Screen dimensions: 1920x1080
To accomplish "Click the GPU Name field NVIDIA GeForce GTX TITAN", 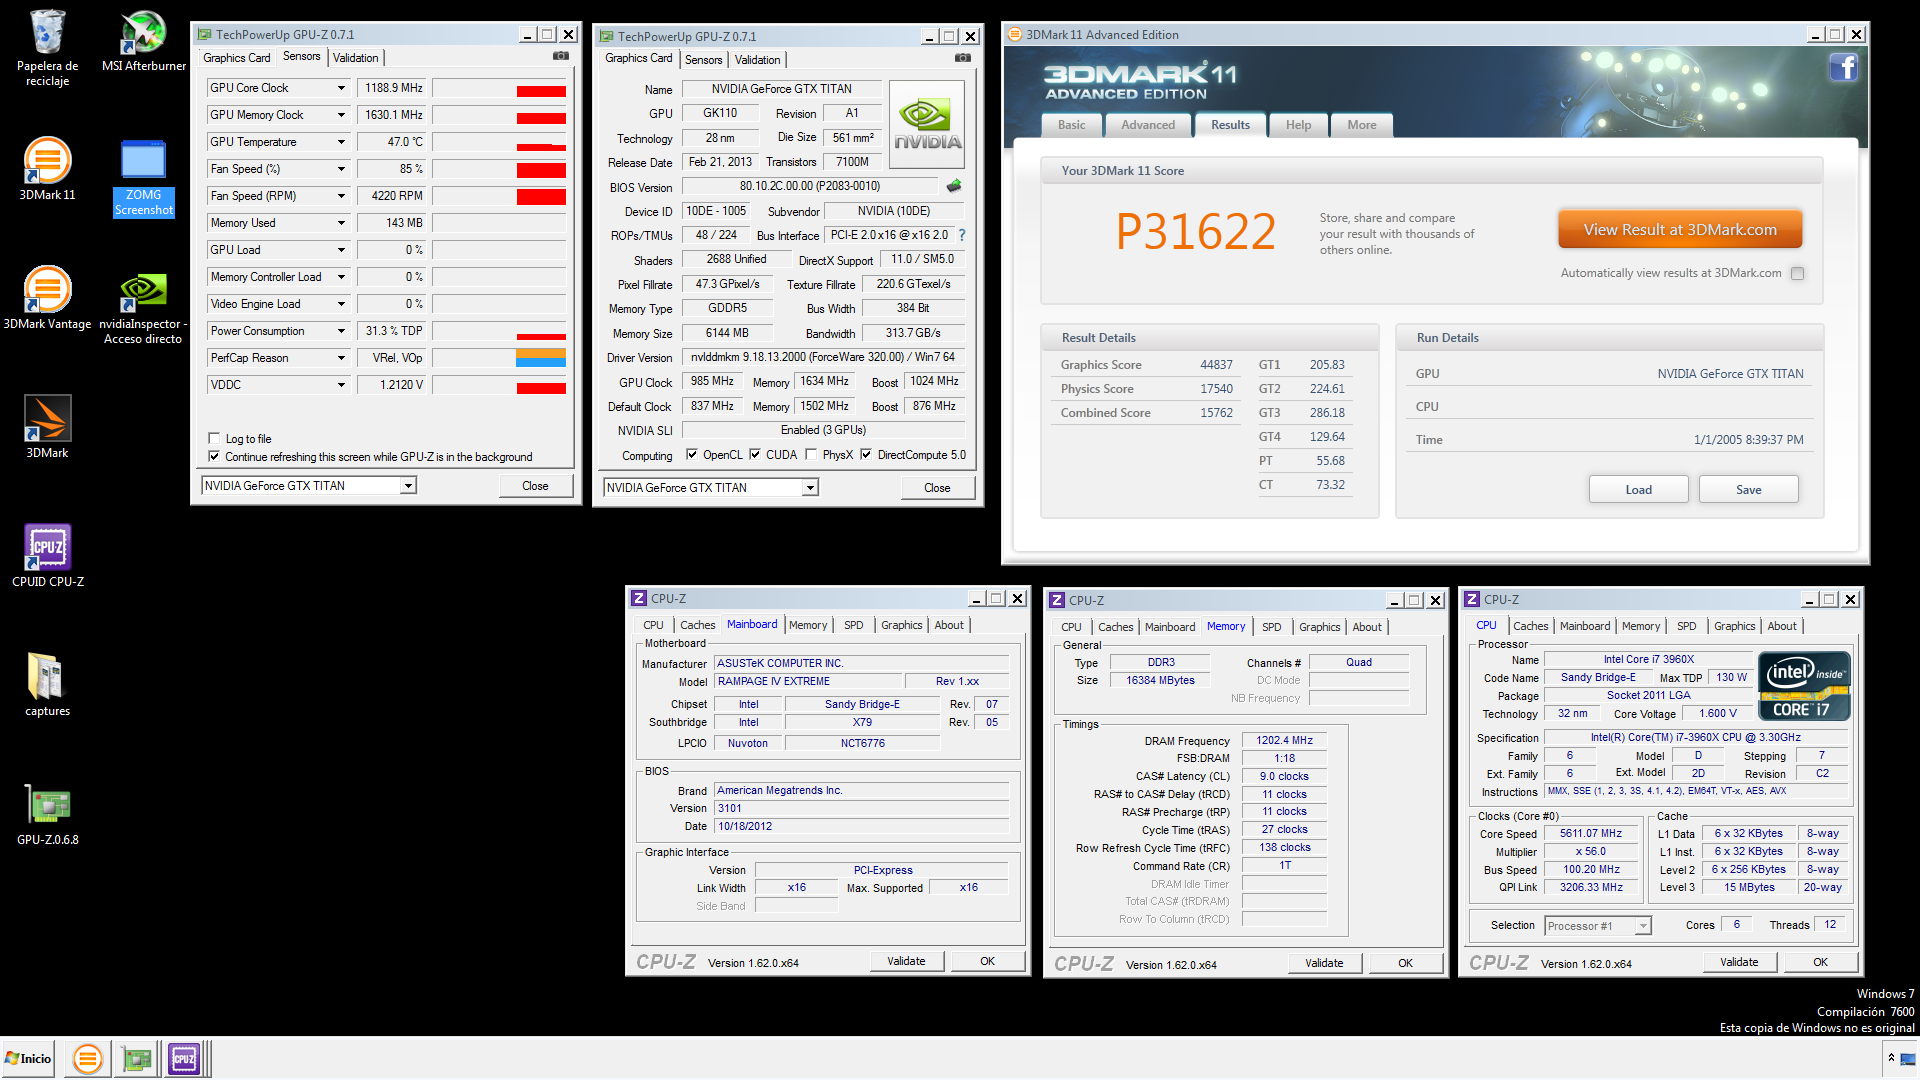I will pyautogui.click(x=781, y=88).
